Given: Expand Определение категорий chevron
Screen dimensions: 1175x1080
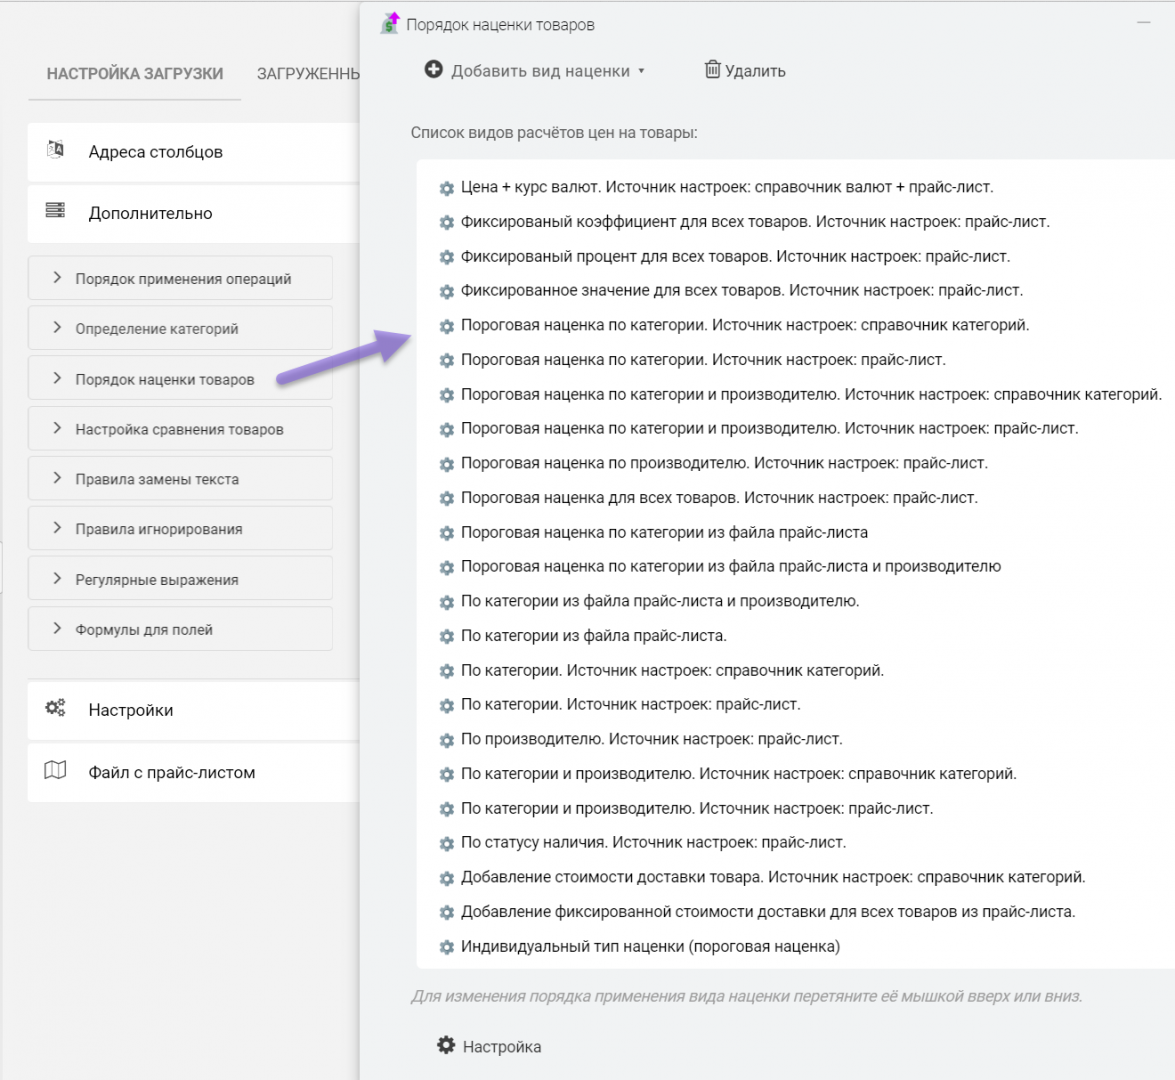Looking at the screenshot, I should [x=57, y=328].
